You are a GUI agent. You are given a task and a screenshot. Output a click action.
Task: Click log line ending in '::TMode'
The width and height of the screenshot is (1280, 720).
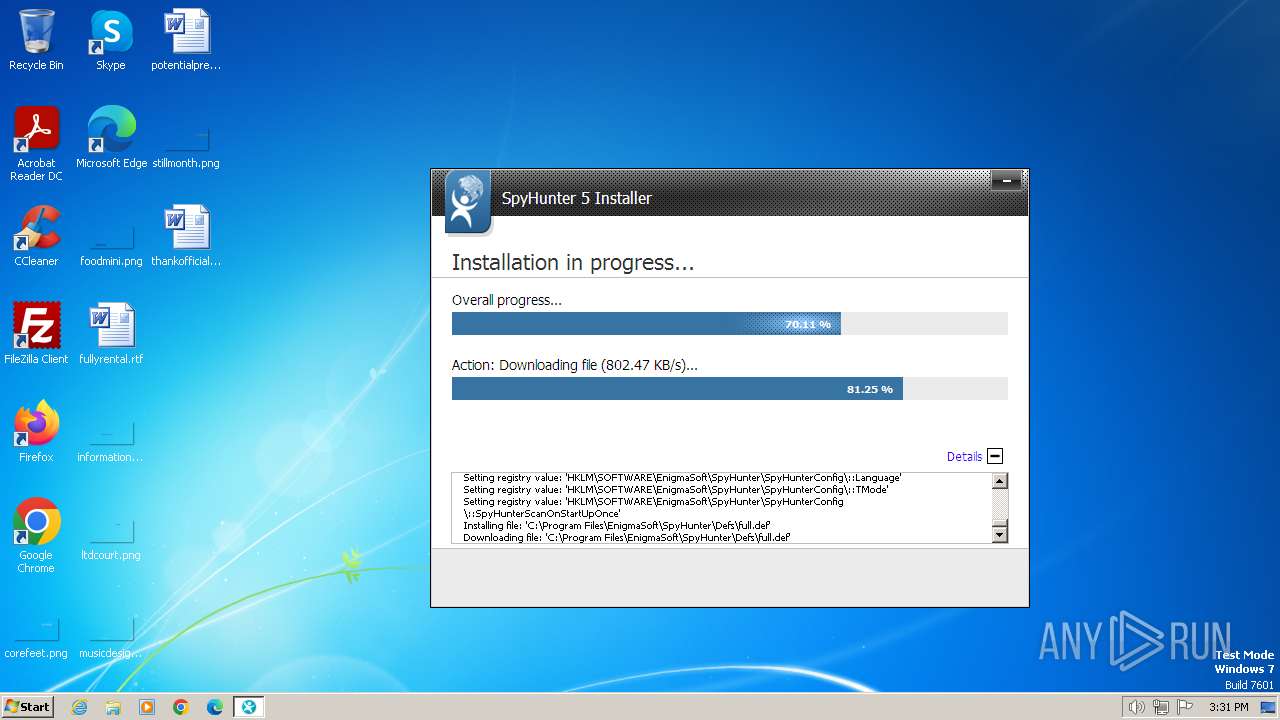675,490
